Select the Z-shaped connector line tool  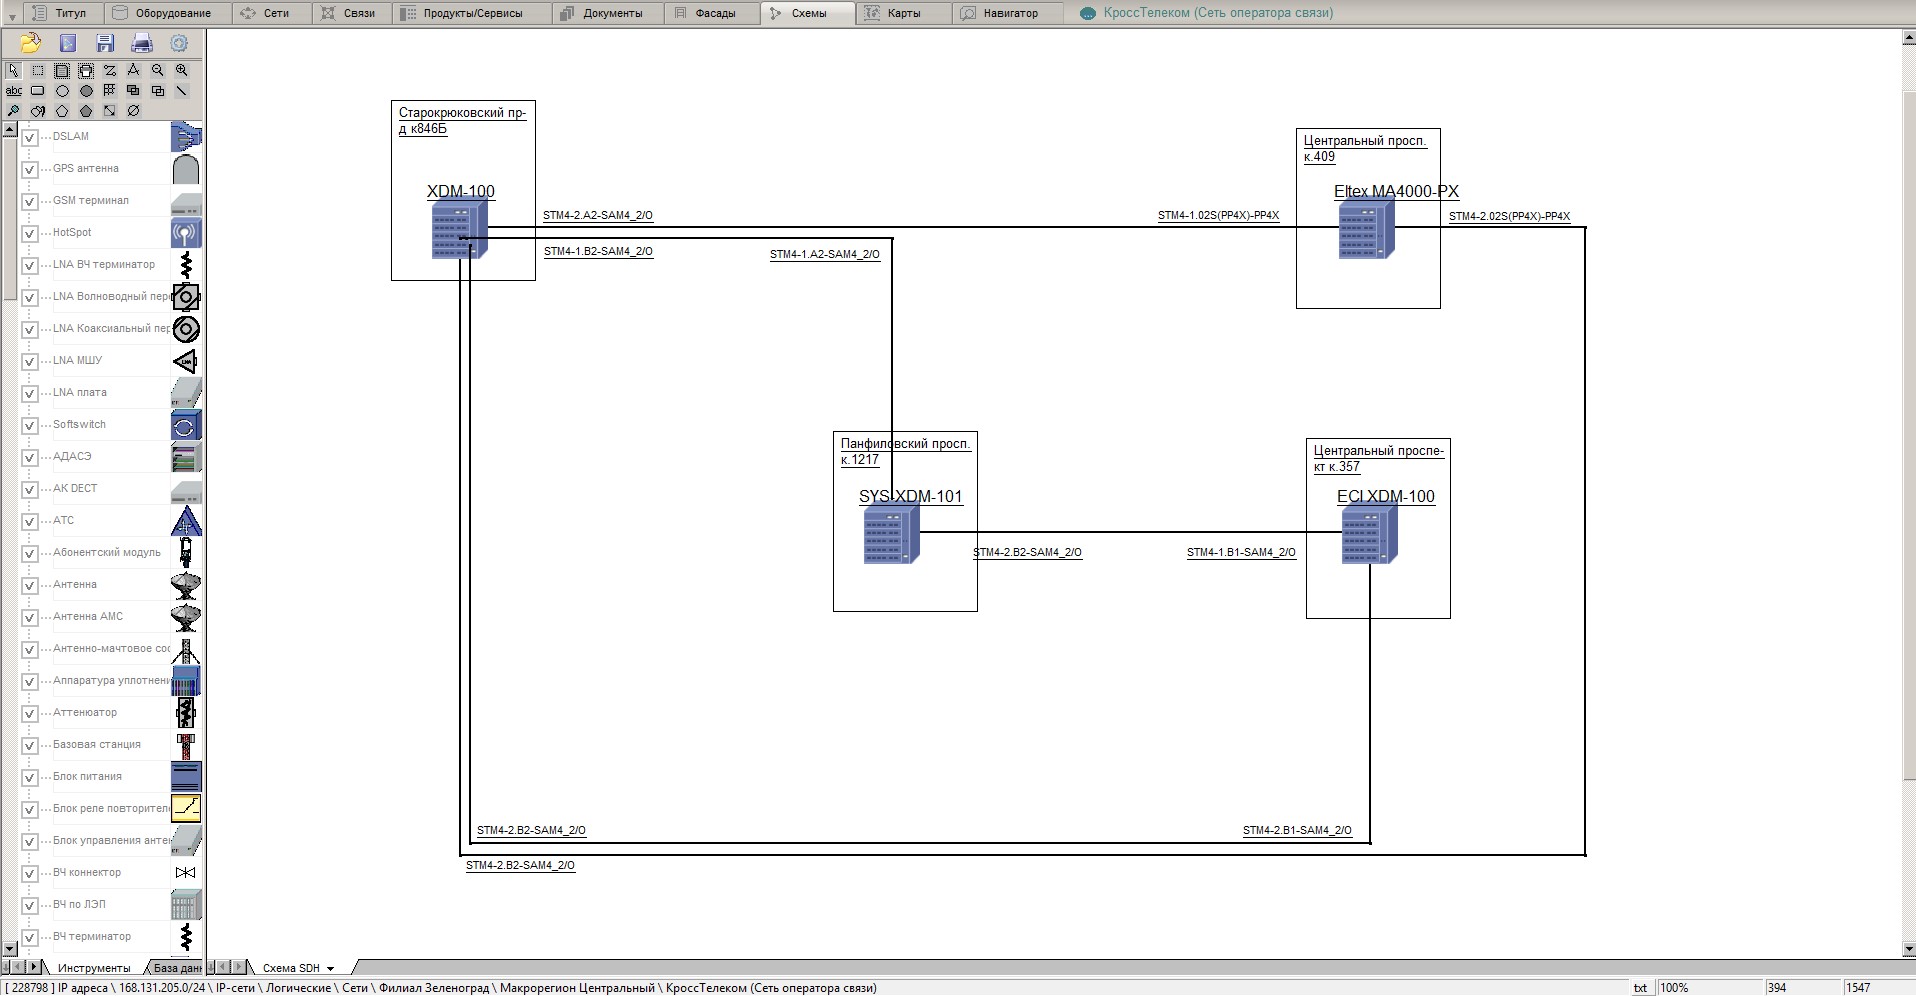tap(110, 71)
